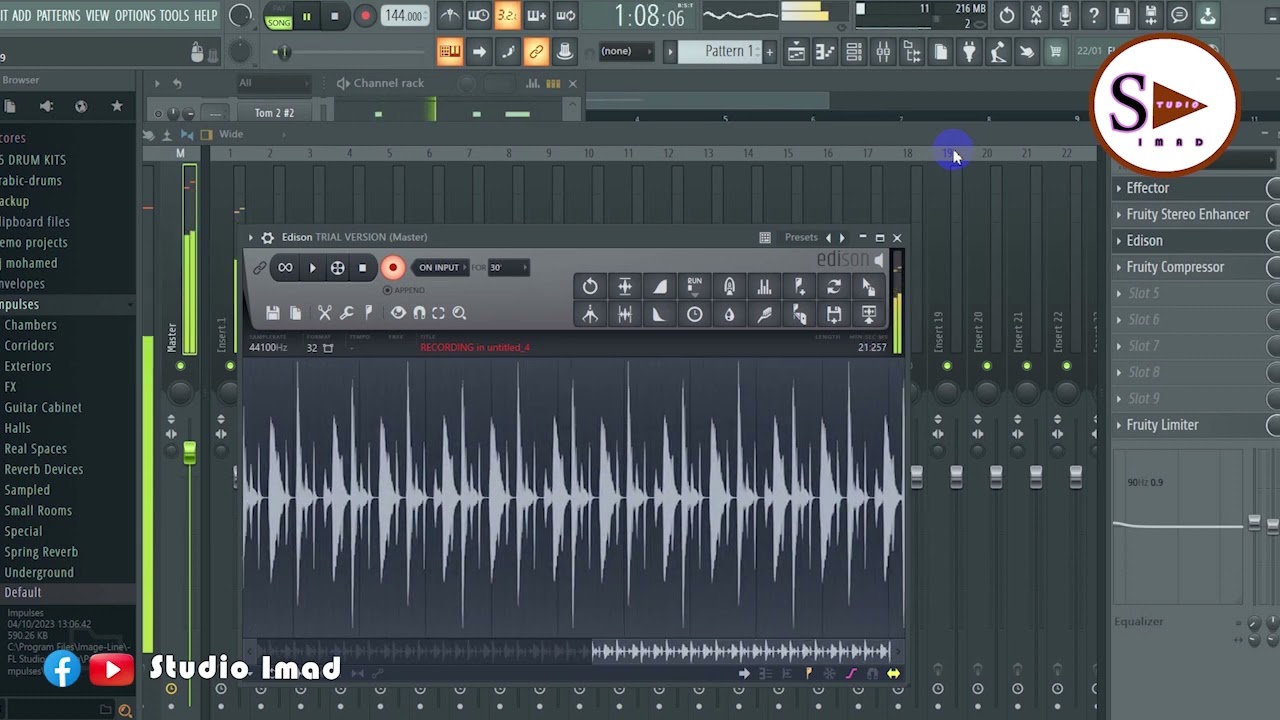Click Edison RUN script button

[694, 287]
